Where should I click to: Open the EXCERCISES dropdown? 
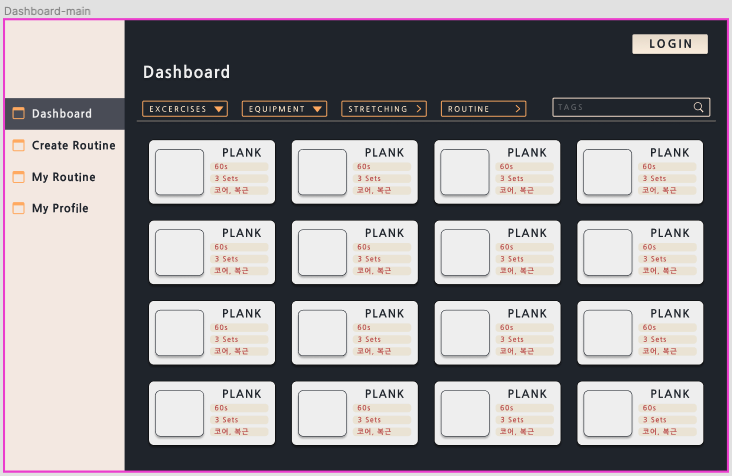(x=185, y=109)
